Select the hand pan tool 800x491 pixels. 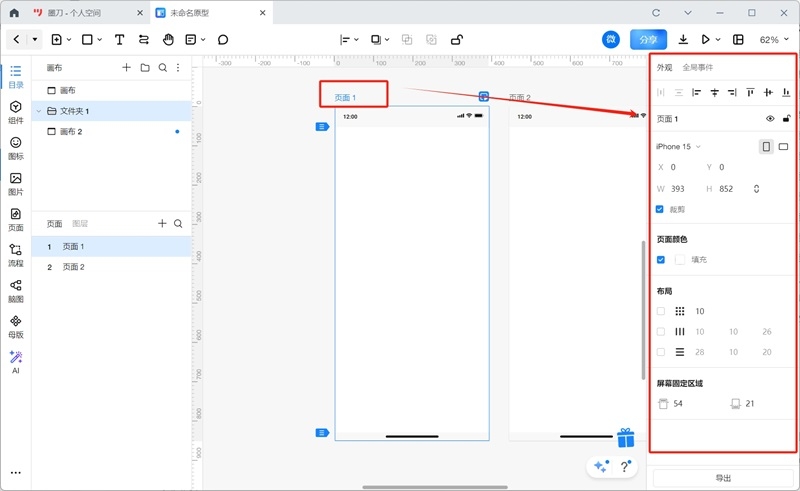[x=168, y=39]
